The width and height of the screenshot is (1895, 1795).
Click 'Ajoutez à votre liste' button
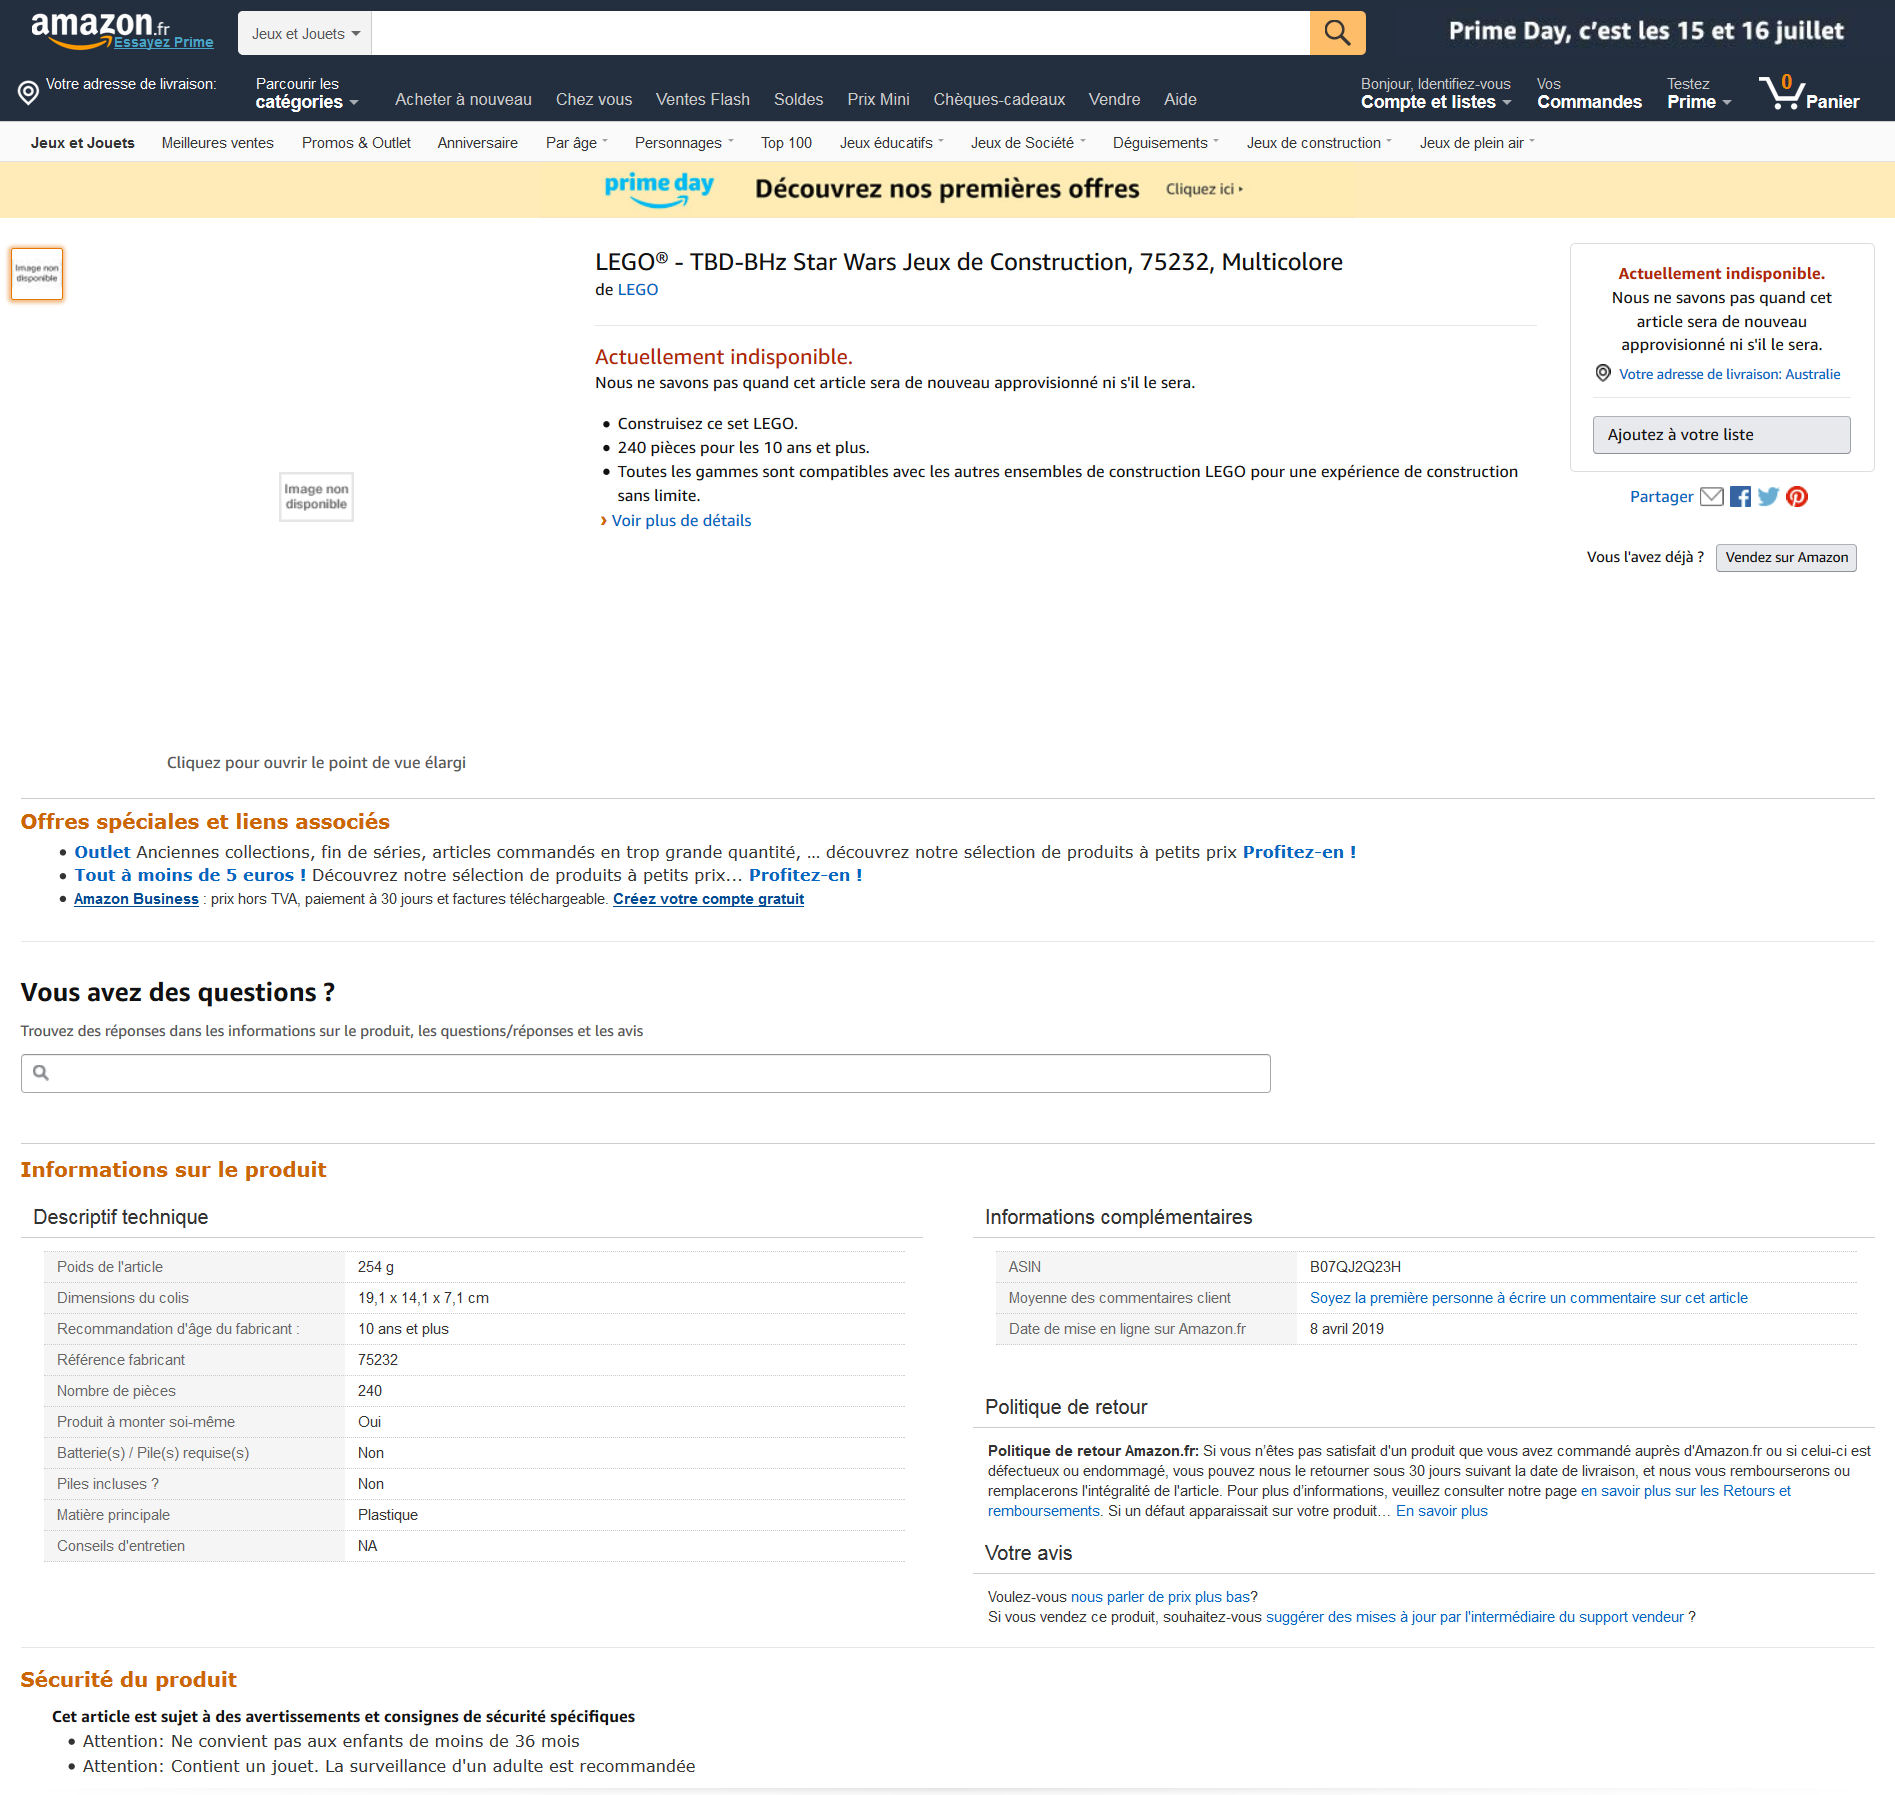(x=1721, y=435)
